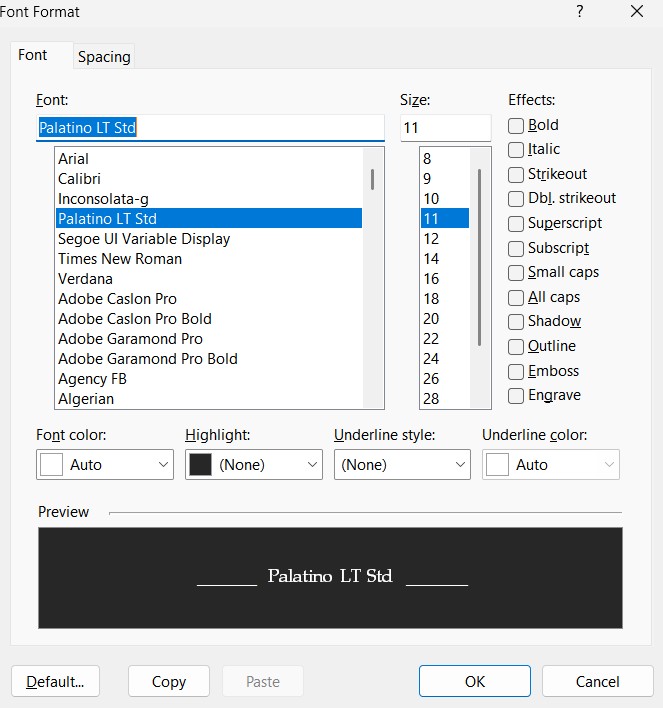
Task: Expand the Highlight dropdown
Action: click(x=312, y=465)
